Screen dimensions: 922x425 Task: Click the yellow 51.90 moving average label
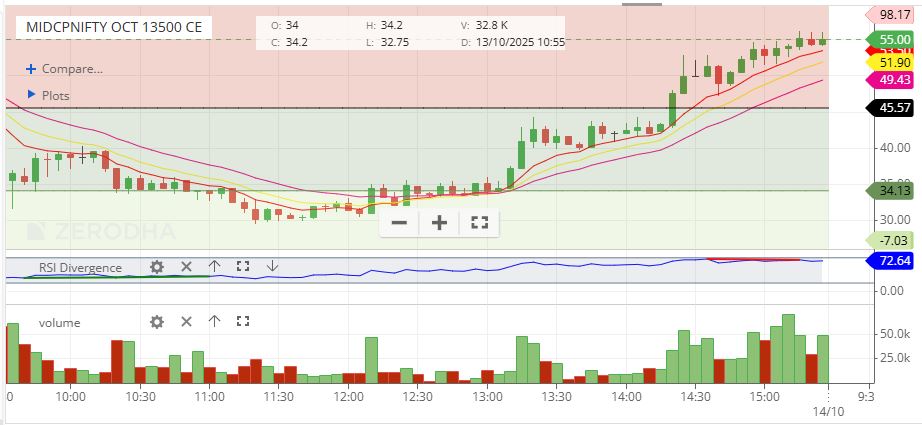click(887, 62)
